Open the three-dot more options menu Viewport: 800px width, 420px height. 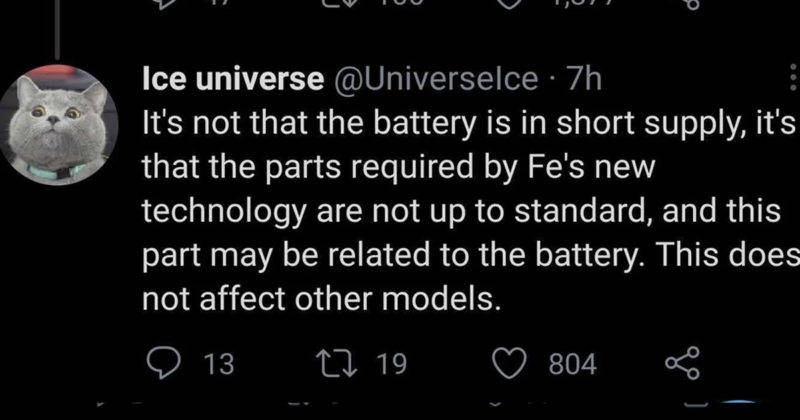pyautogui.click(x=792, y=78)
